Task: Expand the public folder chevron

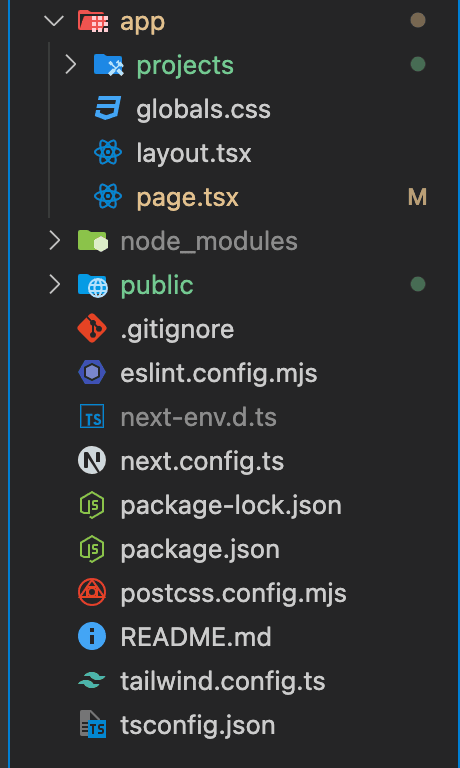Action: 54,285
